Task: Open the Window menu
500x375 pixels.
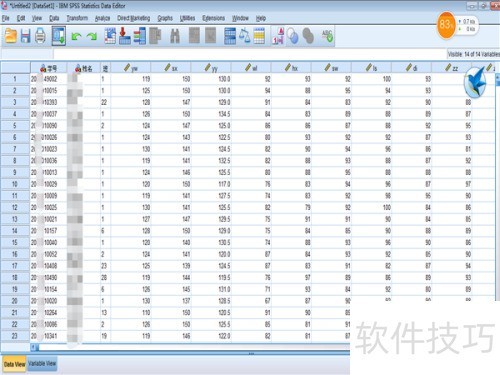Action: pyautogui.click(x=240, y=18)
